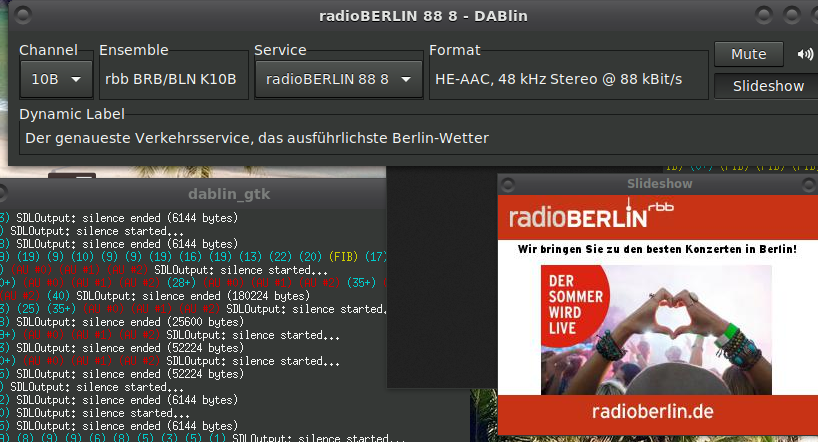Viewport: 818px width, 442px height.
Task: Toggle the Slideshow button
Action: [767, 86]
